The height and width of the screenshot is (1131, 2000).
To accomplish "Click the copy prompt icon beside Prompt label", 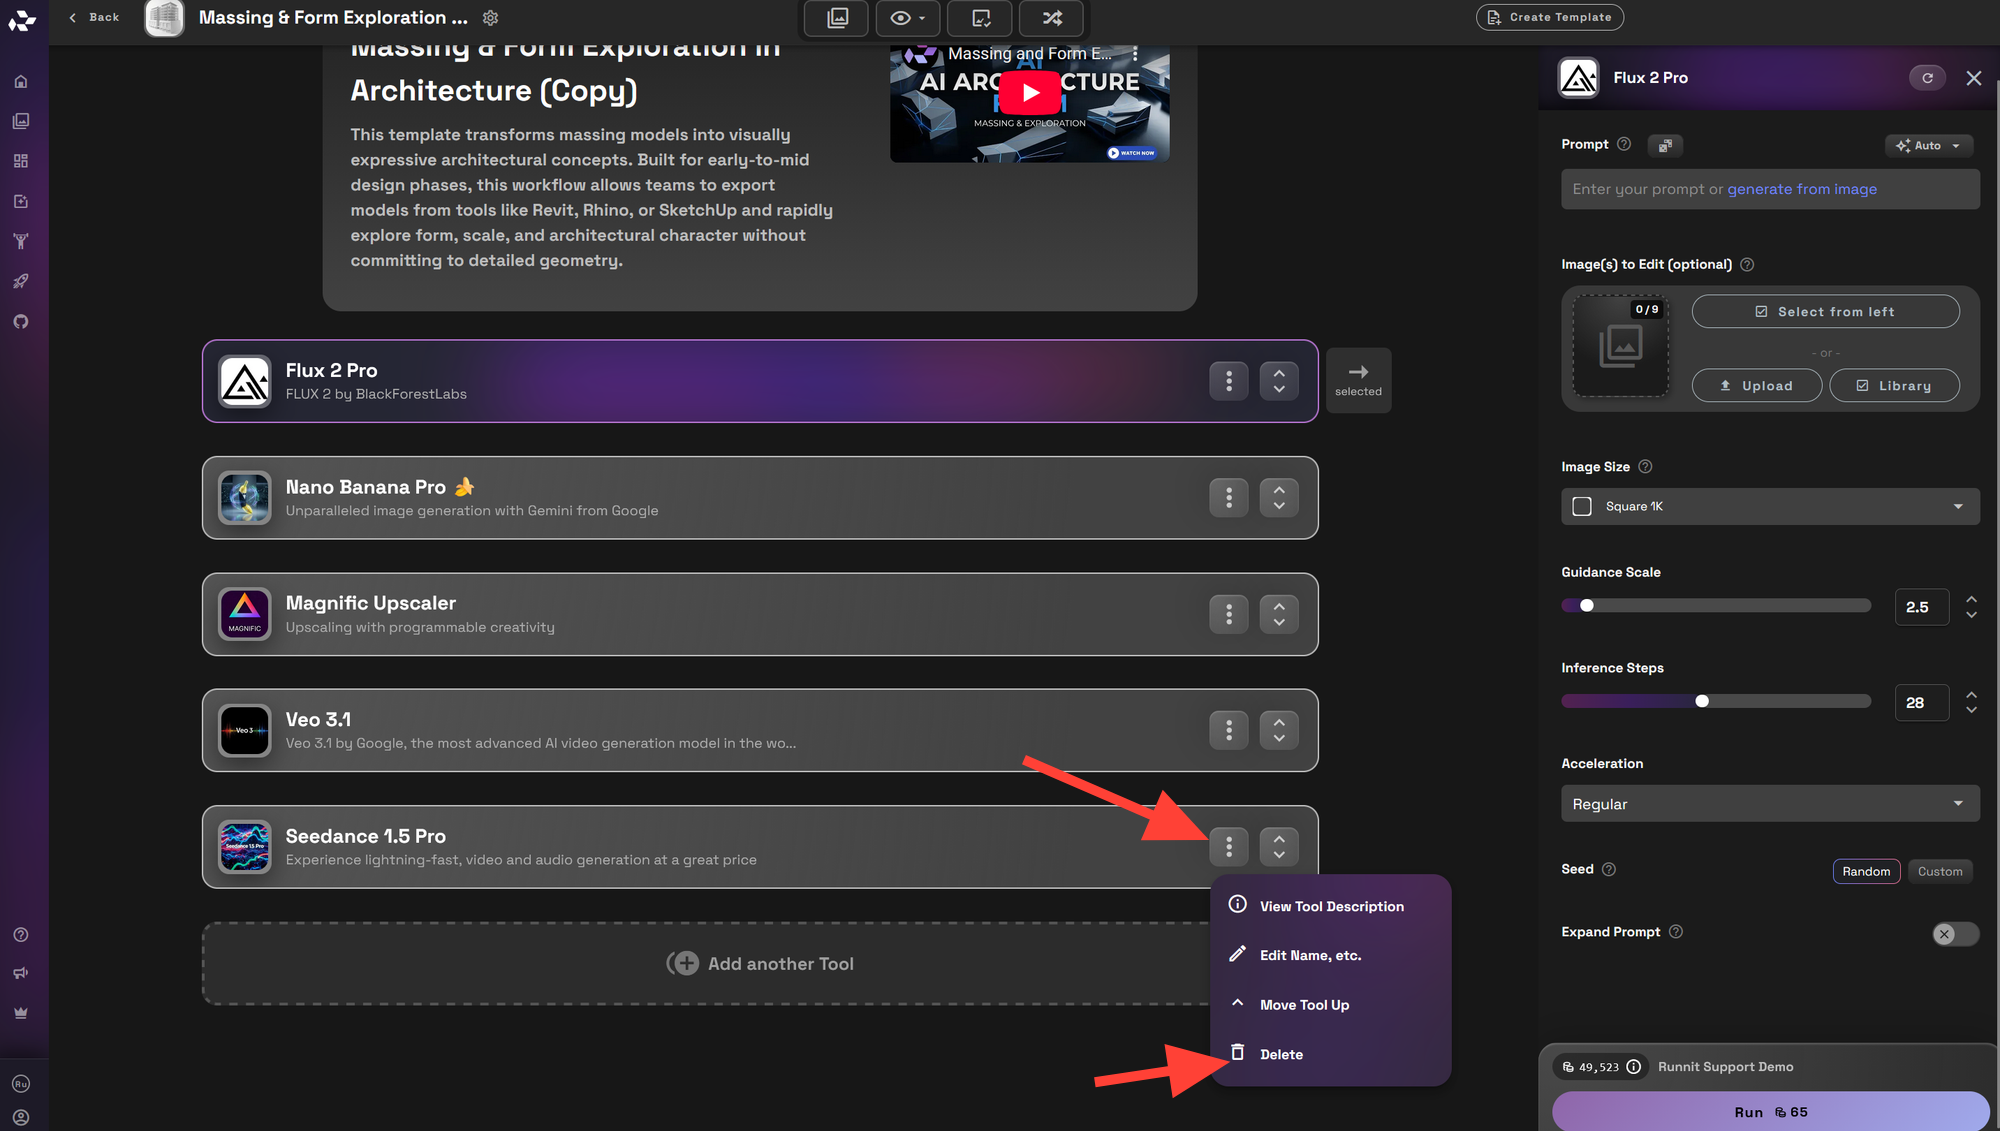I will 1665,146.
